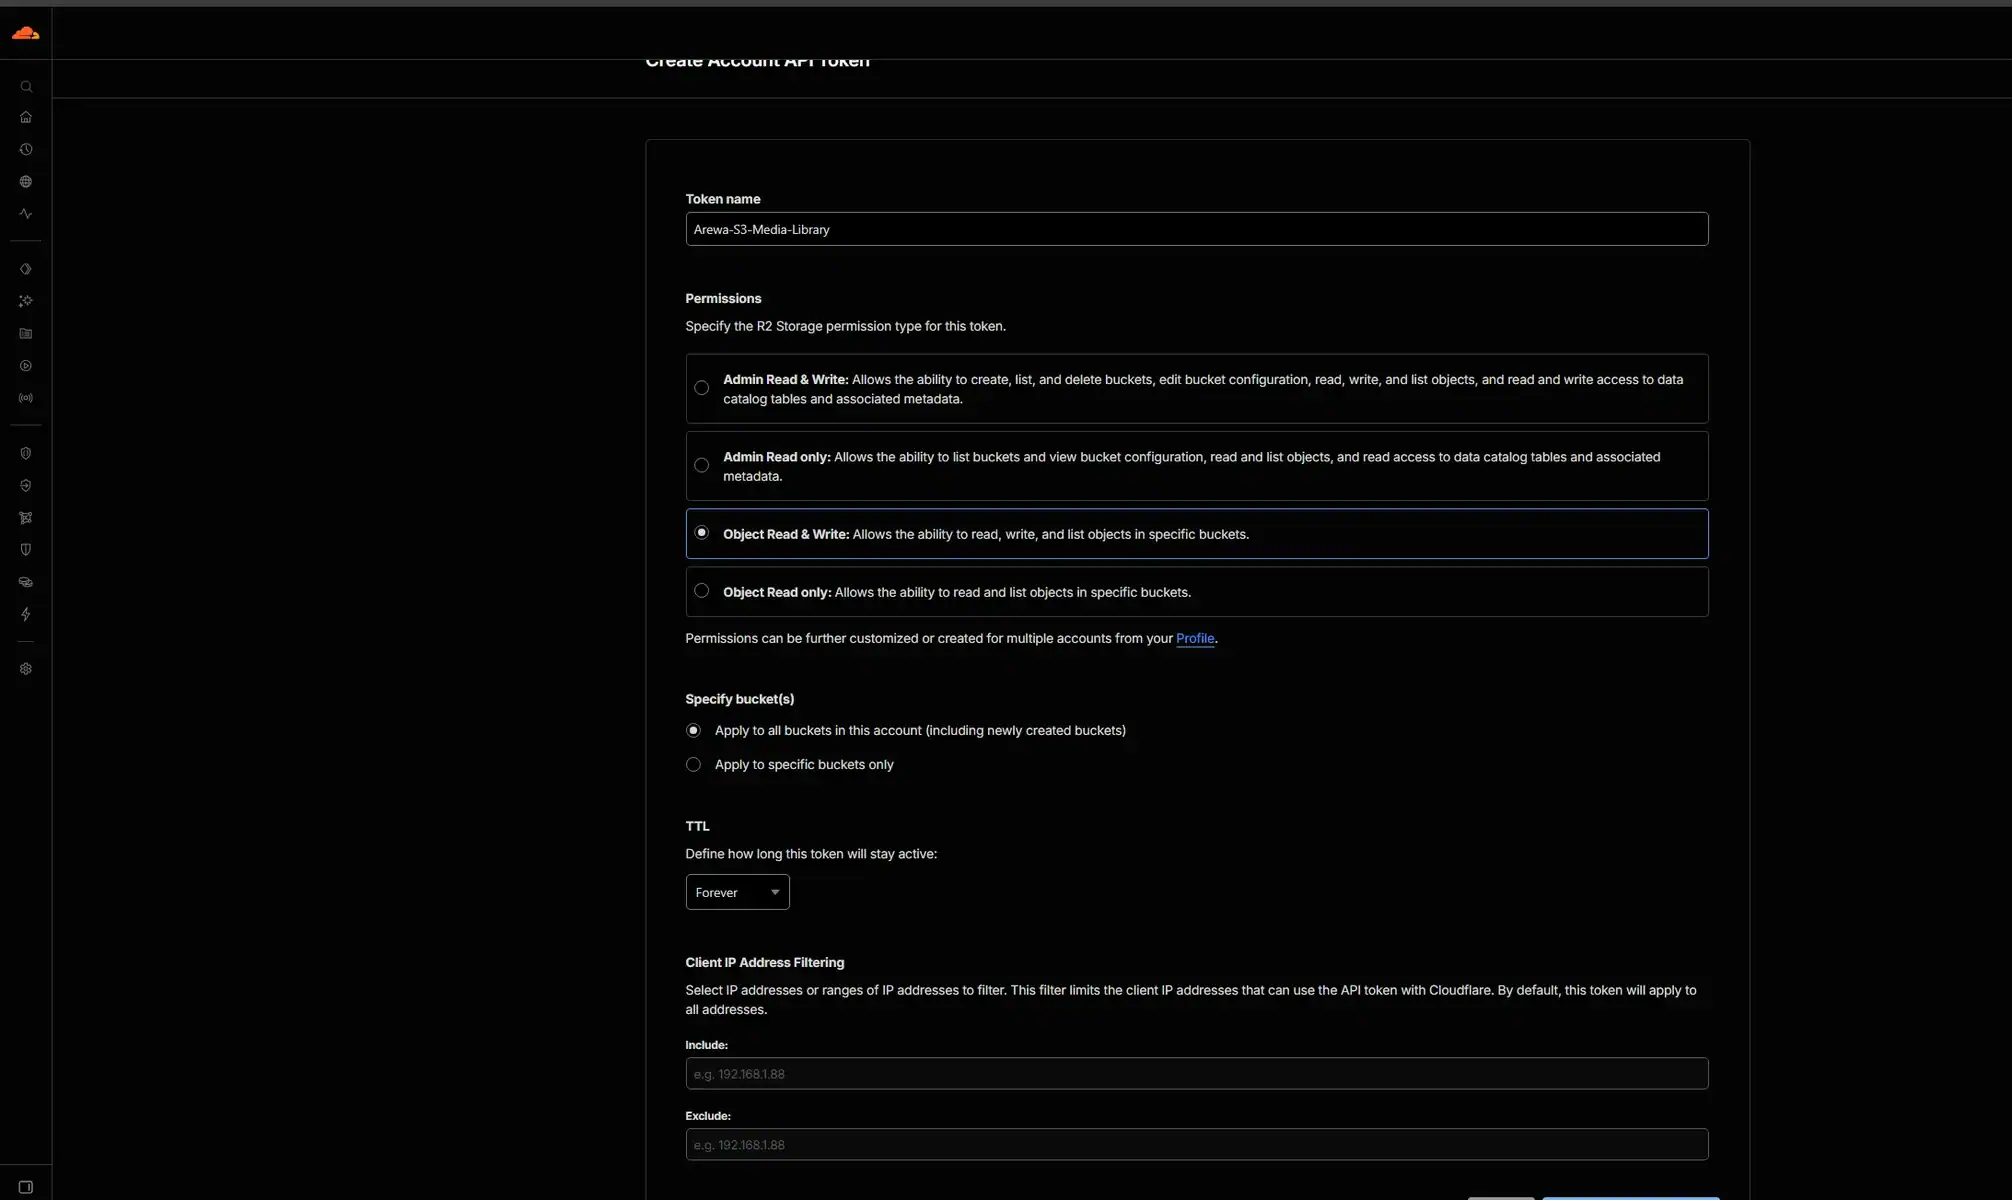Viewport: 2012px width, 1200px height.
Task: Go to the home icon in the sidebar
Action: point(26,117)
